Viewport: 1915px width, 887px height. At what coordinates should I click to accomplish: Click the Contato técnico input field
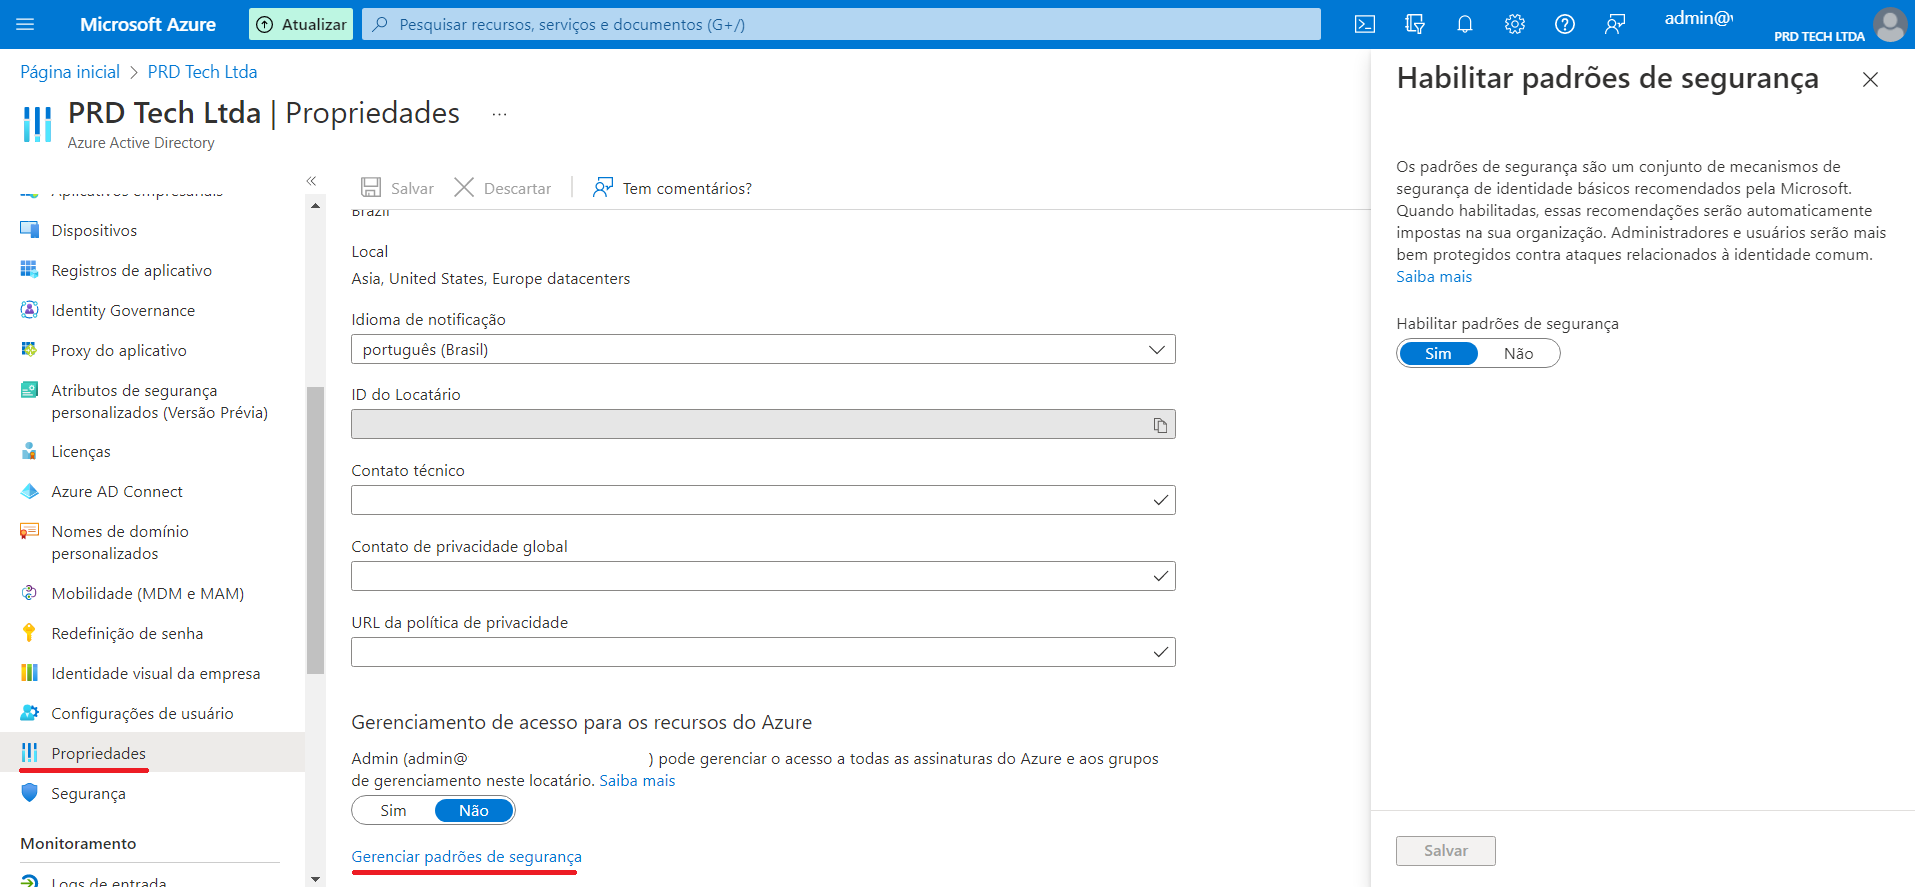click(750, 500)
